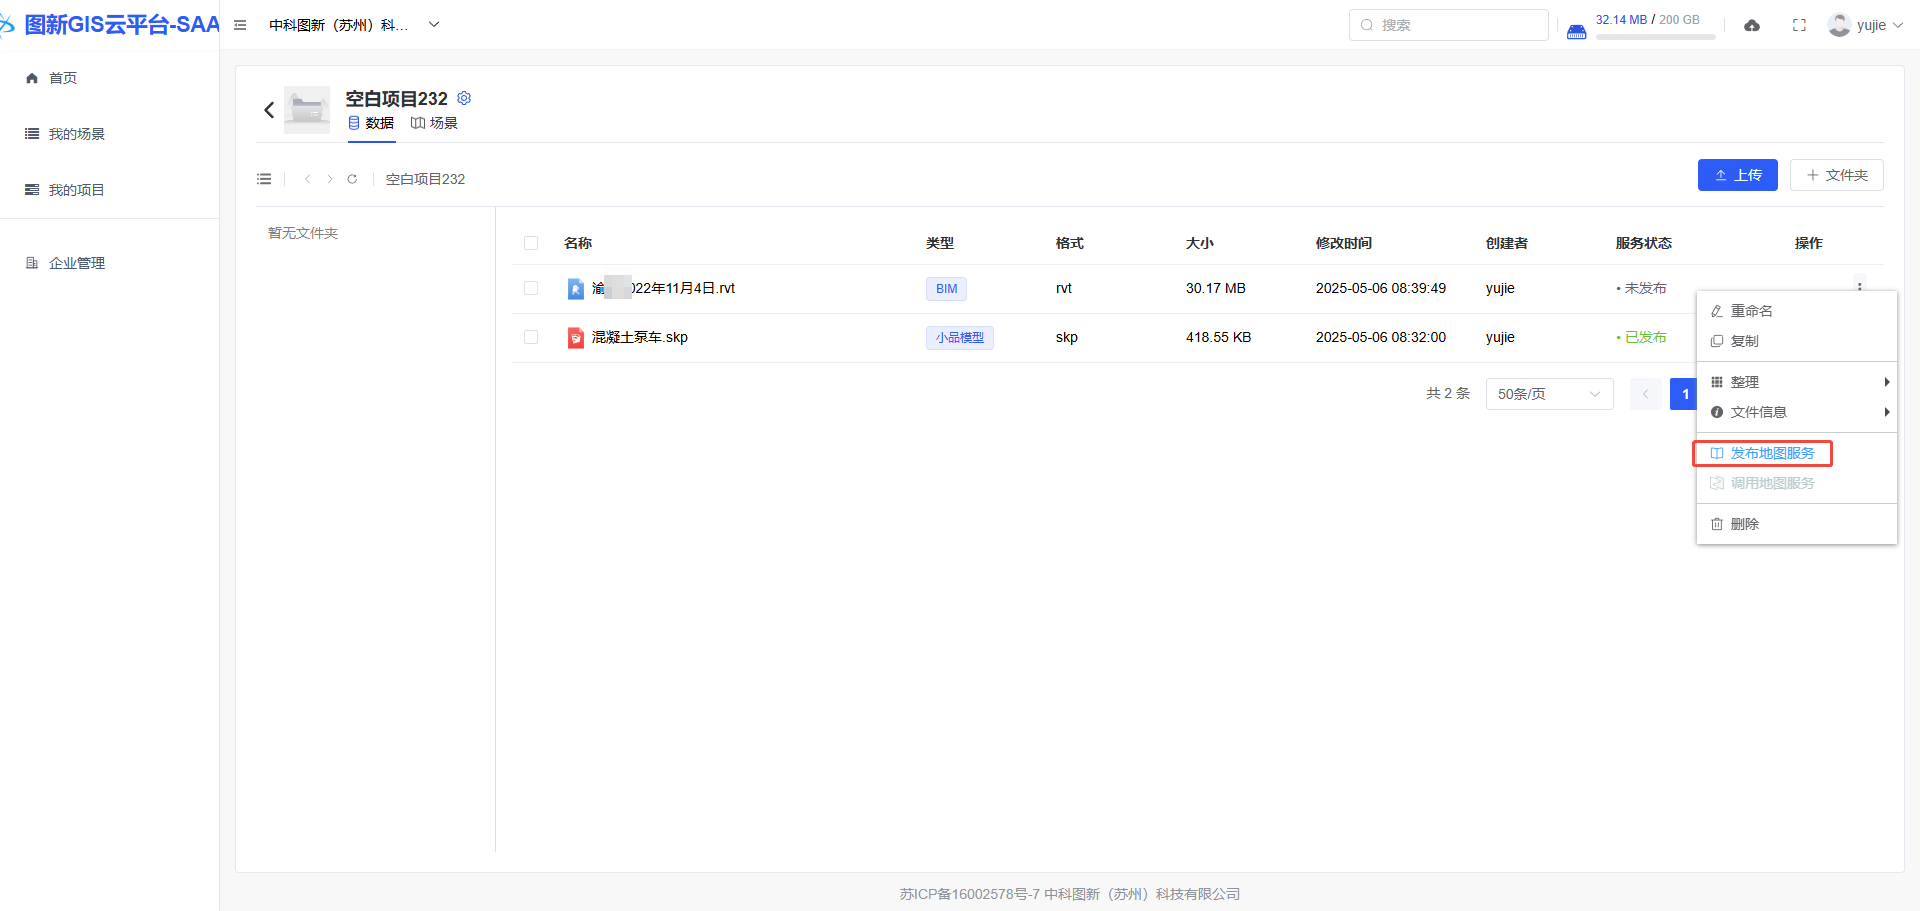
Task: Open the 50条/页 page size dropdown
Action: [1549, 394]
